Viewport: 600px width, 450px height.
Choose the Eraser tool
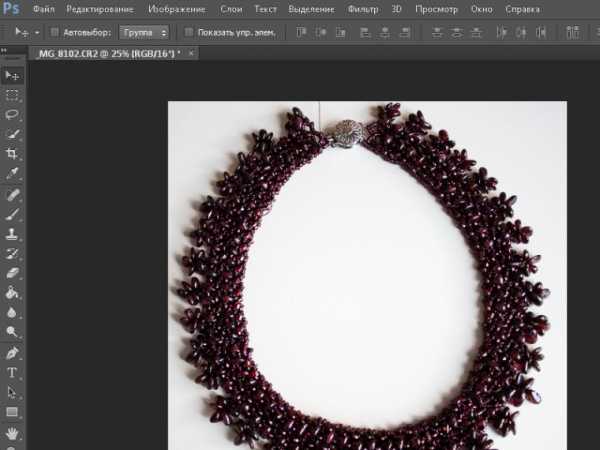pyautogui.click(x=12, y=272)
